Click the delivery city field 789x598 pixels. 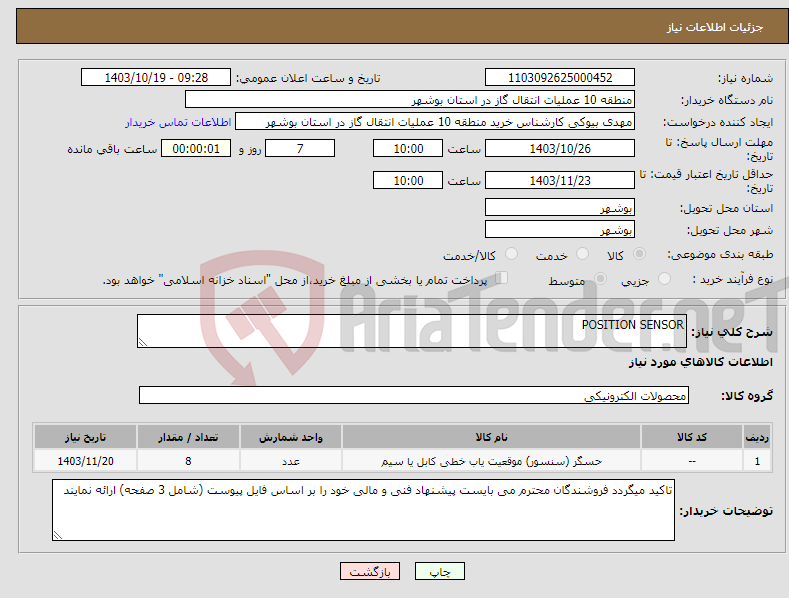tap(560, 230)
